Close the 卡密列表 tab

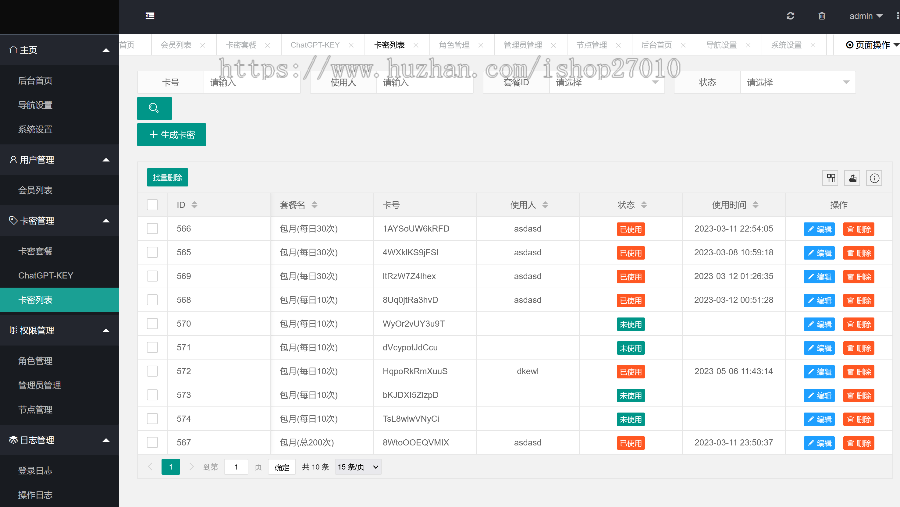416,45
